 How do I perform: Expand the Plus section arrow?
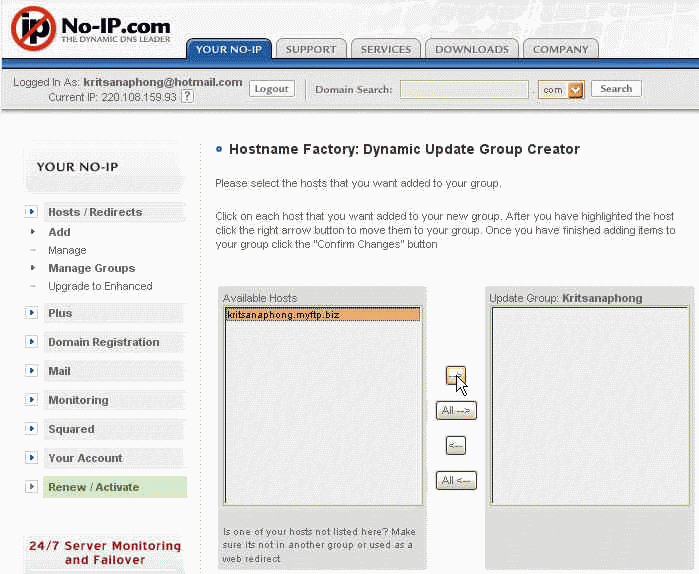[31, 313]
